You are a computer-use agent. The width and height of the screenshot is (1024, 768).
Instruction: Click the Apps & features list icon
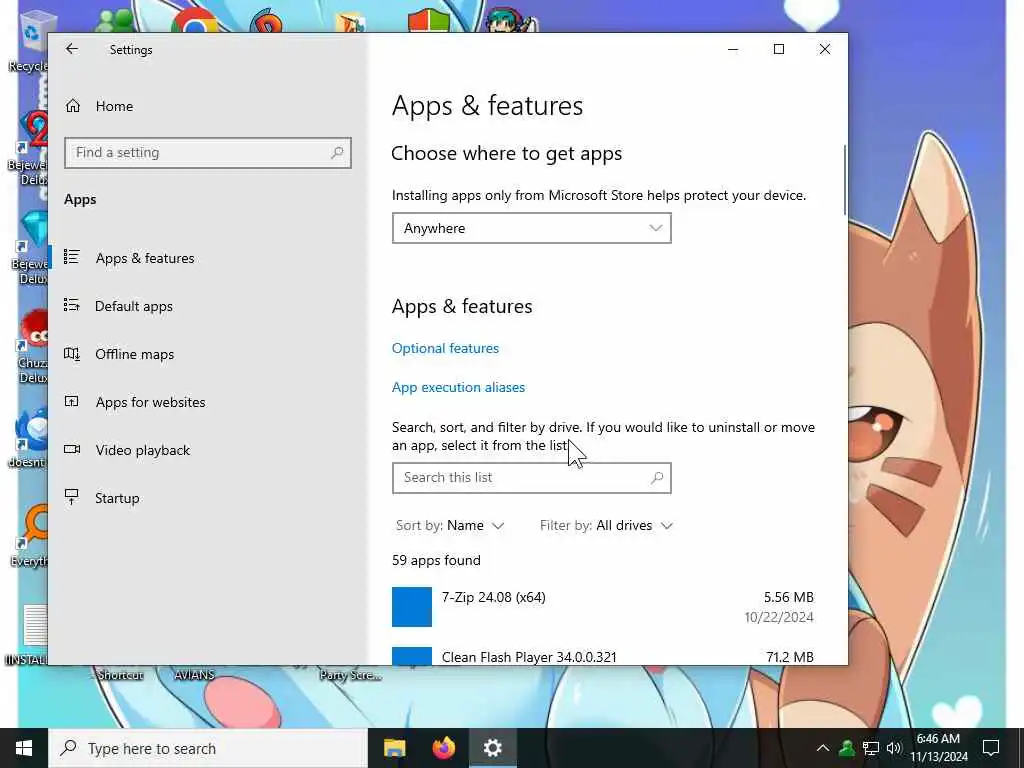(x=72, y=257)
